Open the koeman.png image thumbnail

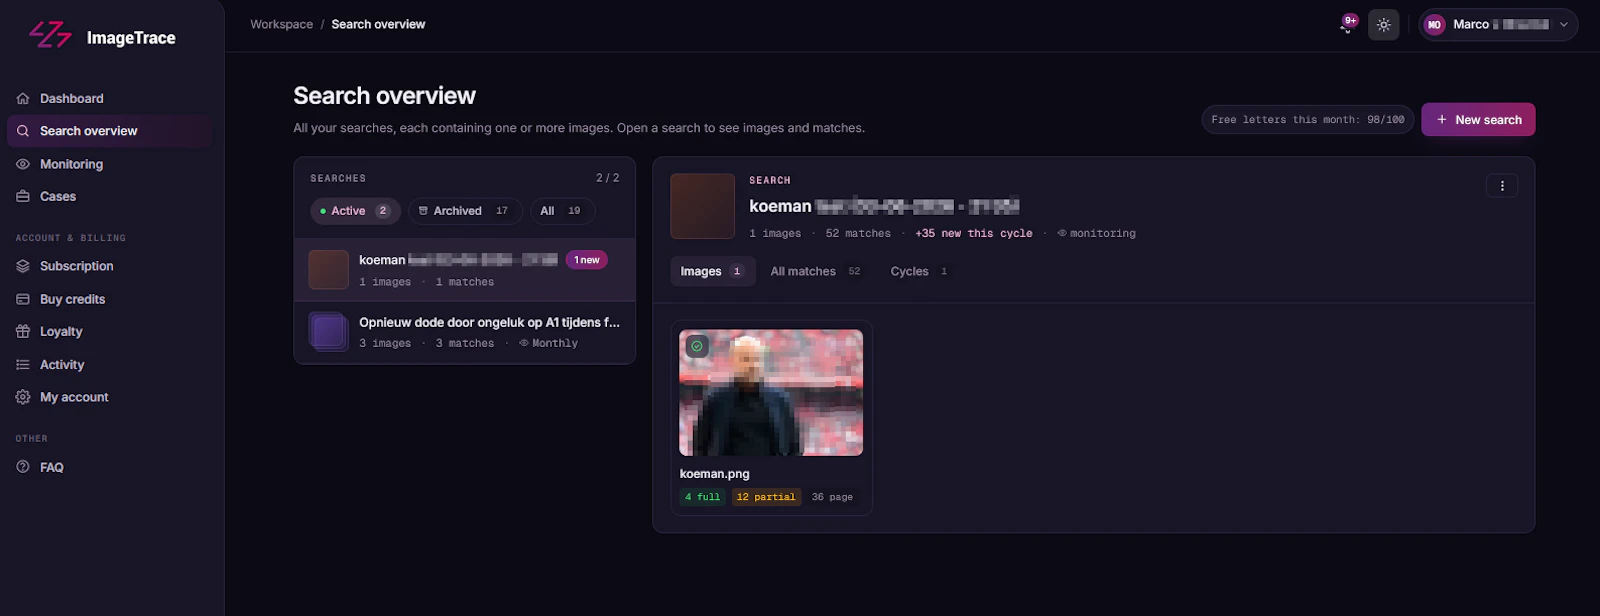coord(771,393)
